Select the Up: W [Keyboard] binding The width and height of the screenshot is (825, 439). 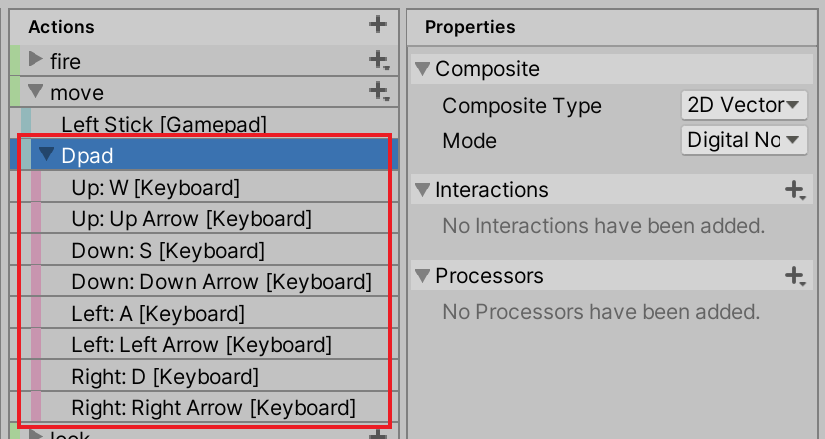[x=155, y=187]
